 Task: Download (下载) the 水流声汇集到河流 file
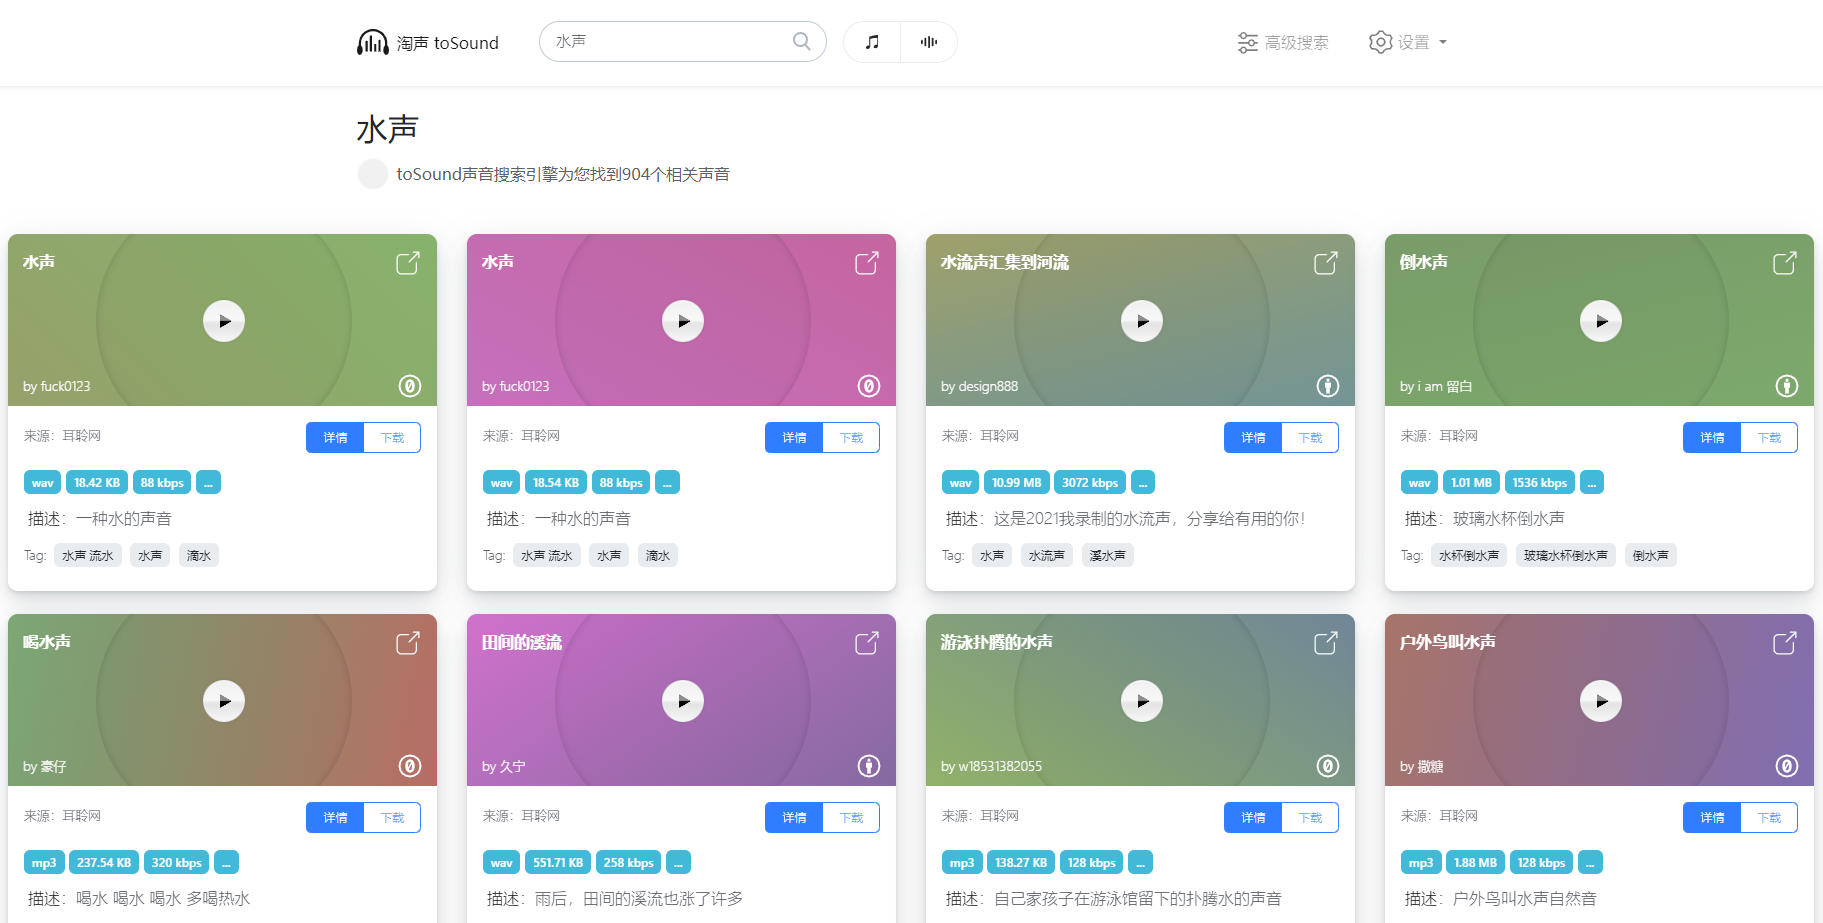[1310, 438]
